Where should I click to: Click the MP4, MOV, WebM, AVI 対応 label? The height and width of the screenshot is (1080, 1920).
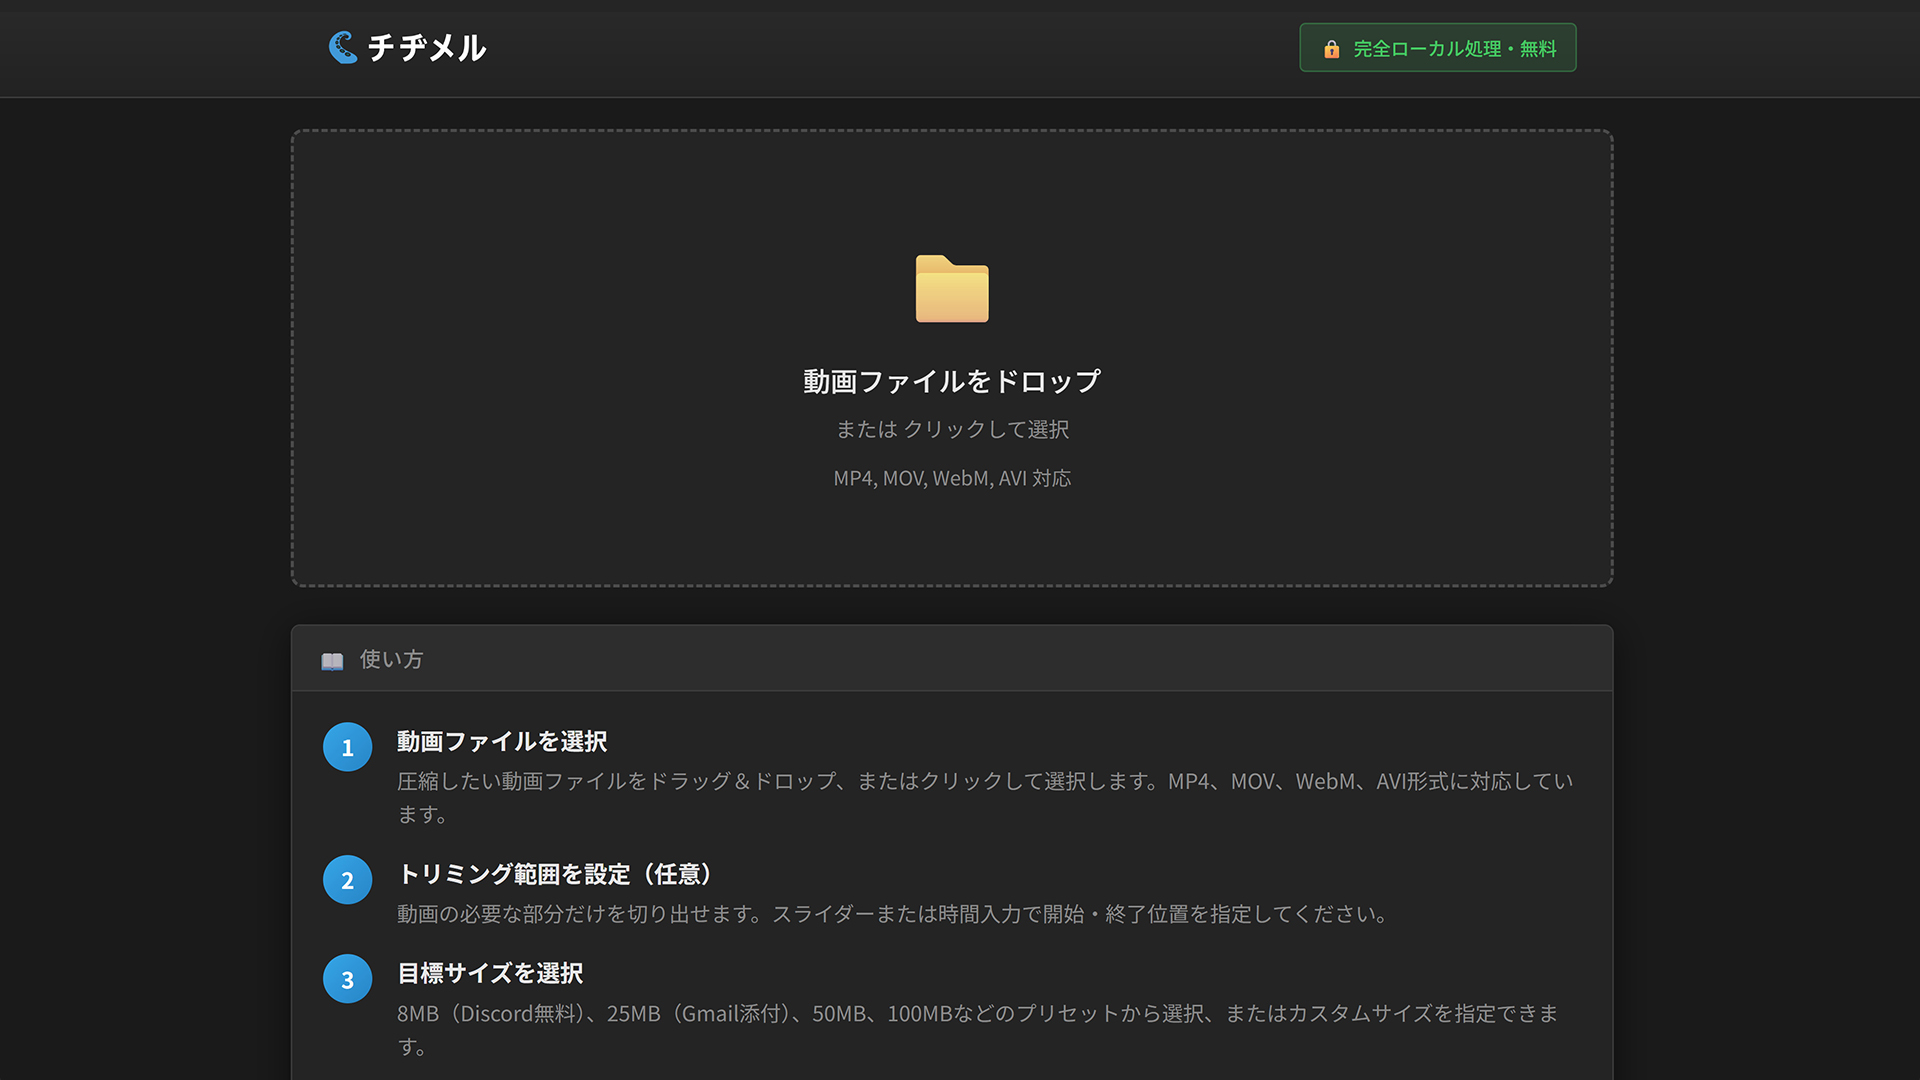[951, 478]
